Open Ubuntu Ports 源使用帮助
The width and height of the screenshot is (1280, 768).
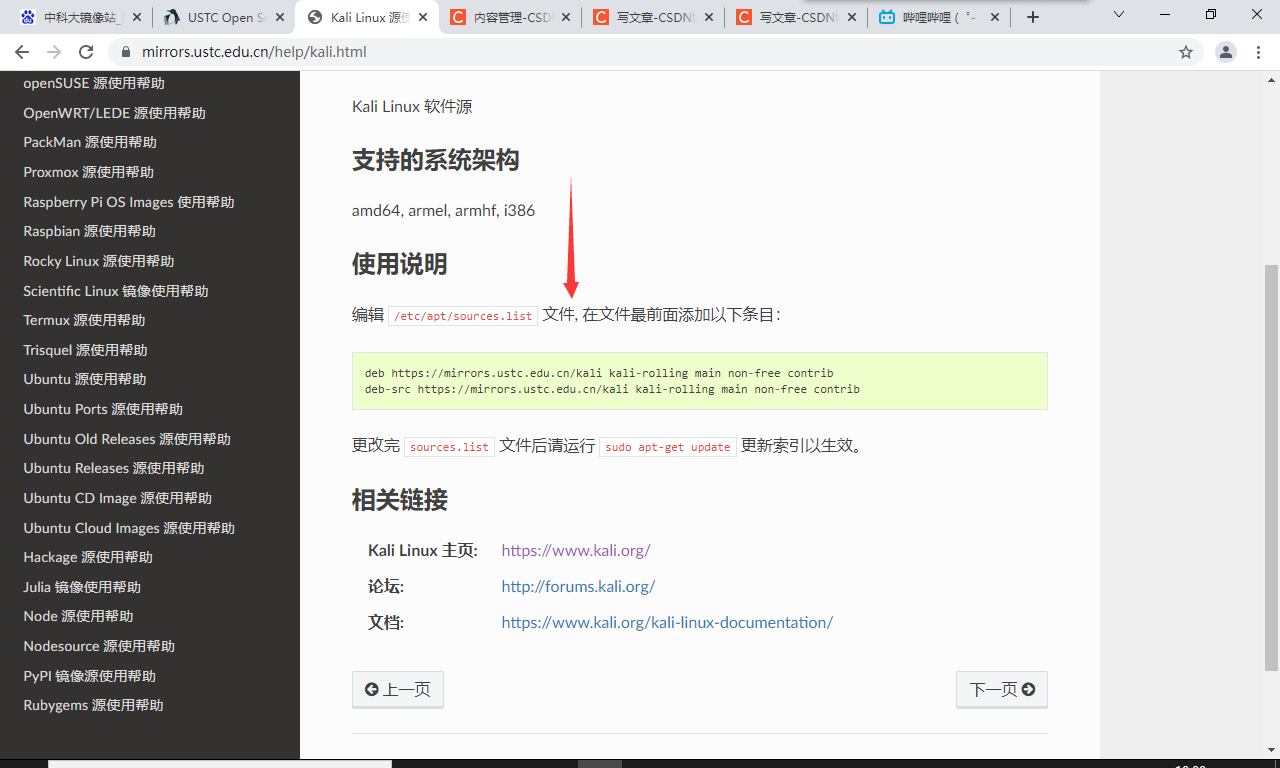pyautogui.click(x=103, y=409)
